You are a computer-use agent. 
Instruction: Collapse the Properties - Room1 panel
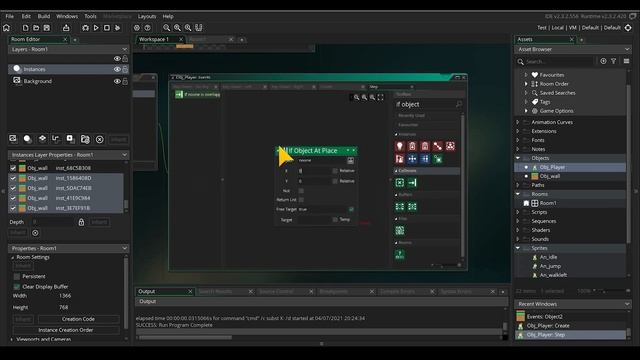tap(124, 248)
